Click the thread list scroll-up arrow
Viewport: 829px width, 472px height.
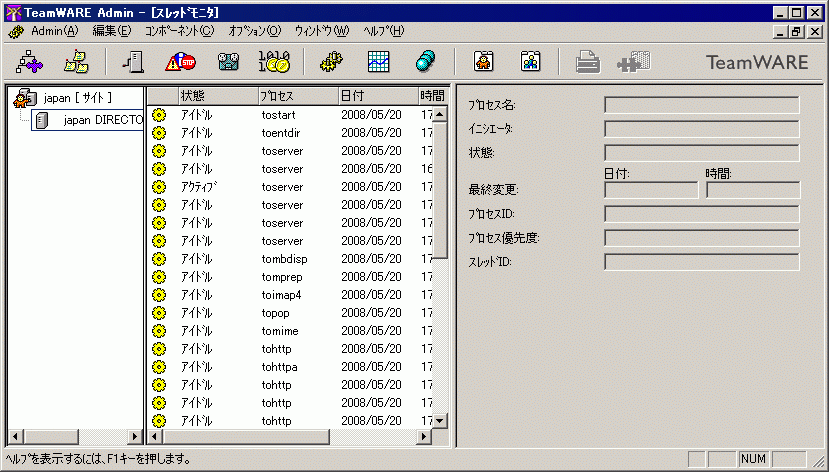pyautogui.click(x=440, y=114)
